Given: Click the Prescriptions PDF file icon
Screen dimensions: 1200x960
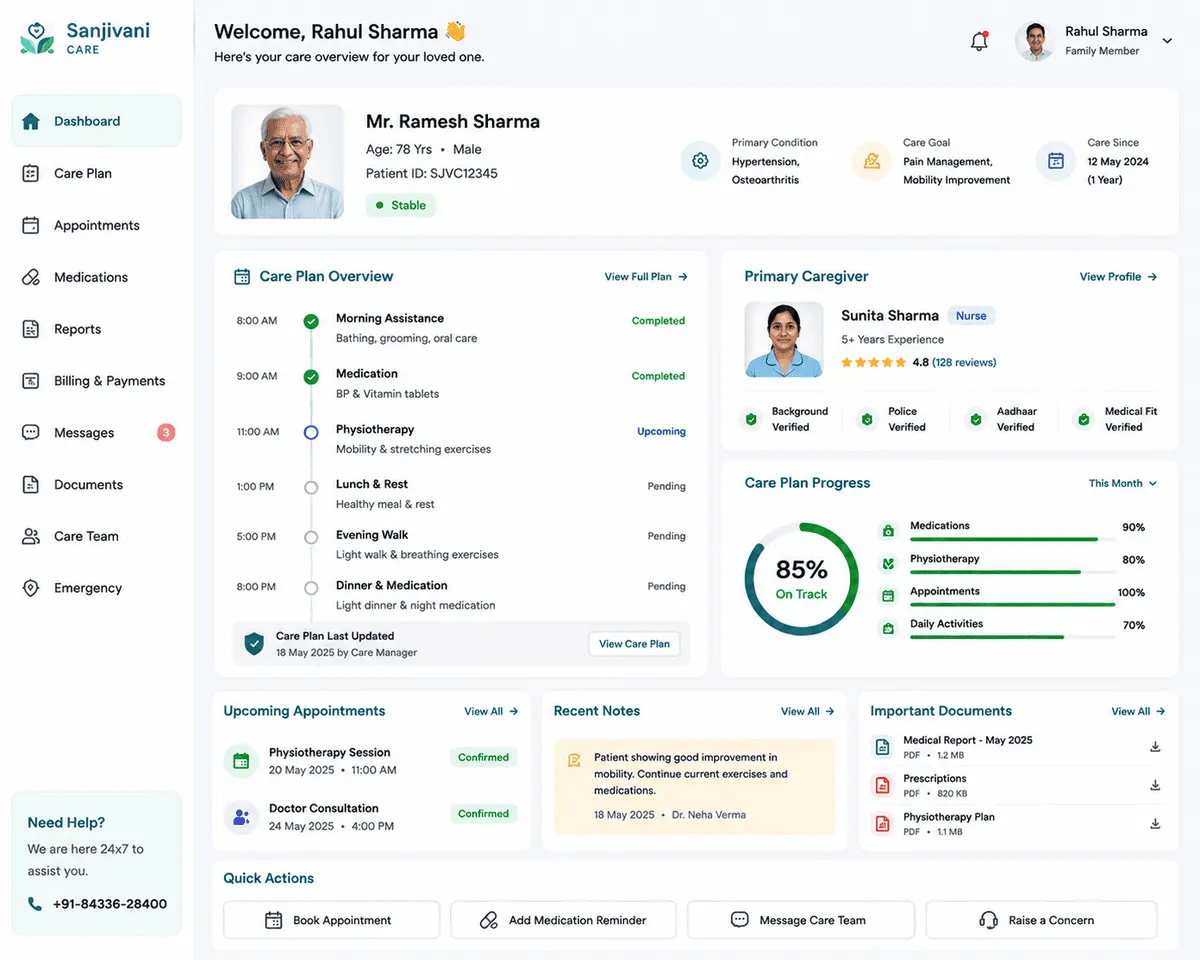Looking at the screenshot, I should tap(882, 785).
